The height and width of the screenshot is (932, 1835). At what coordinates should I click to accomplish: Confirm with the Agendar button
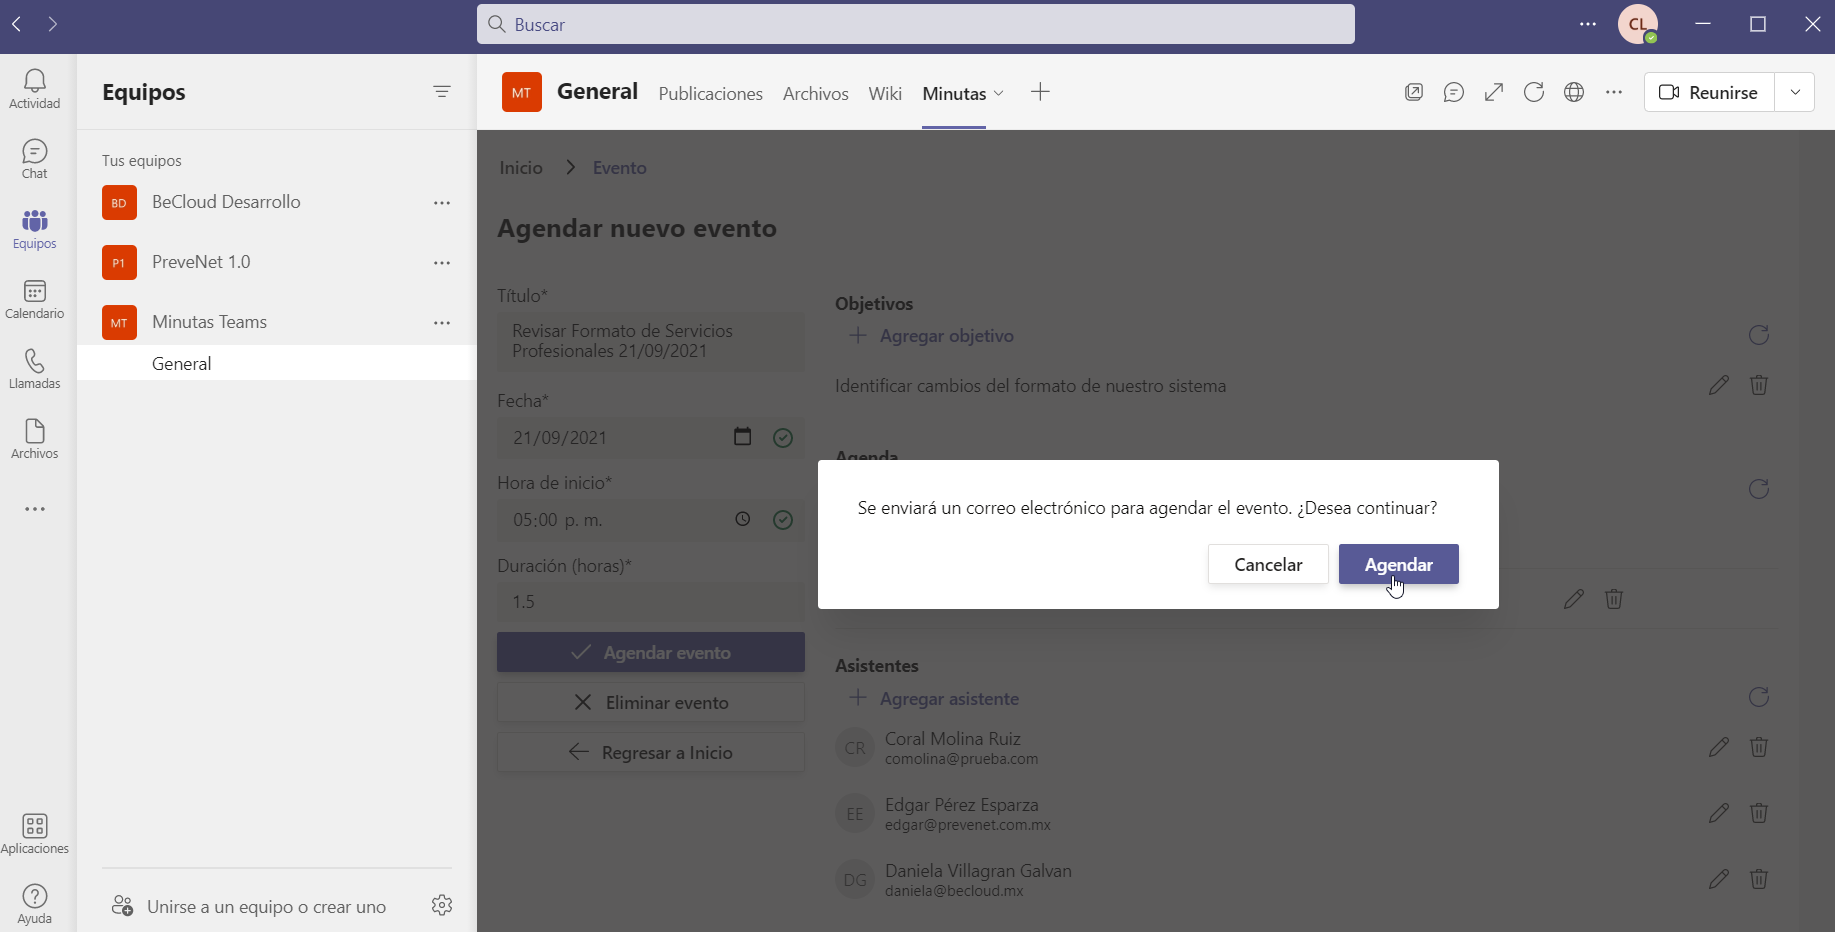(1398, 564)
